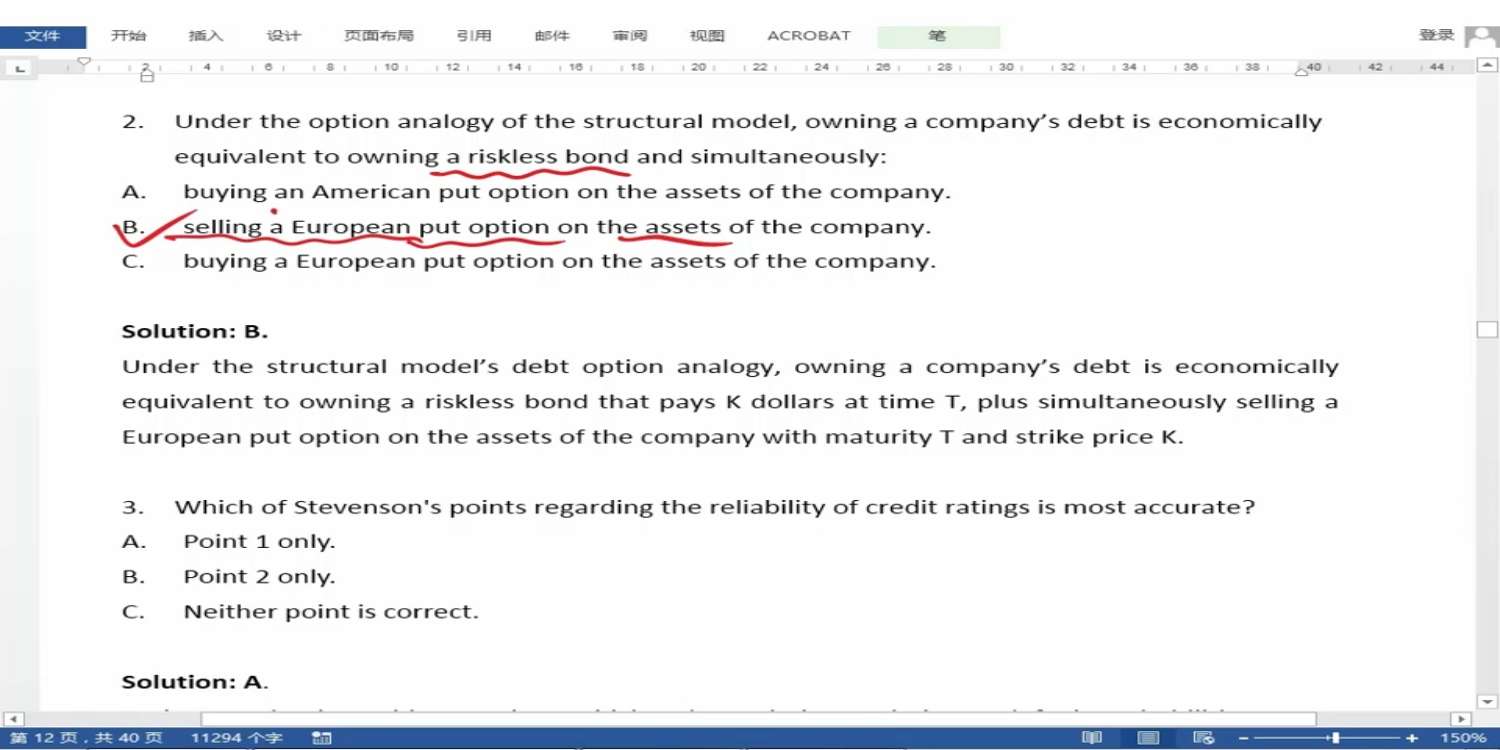The height and width of the screenshot is (750, 1500).
Task: Click the user account avatar icon
Action: 1481,36
